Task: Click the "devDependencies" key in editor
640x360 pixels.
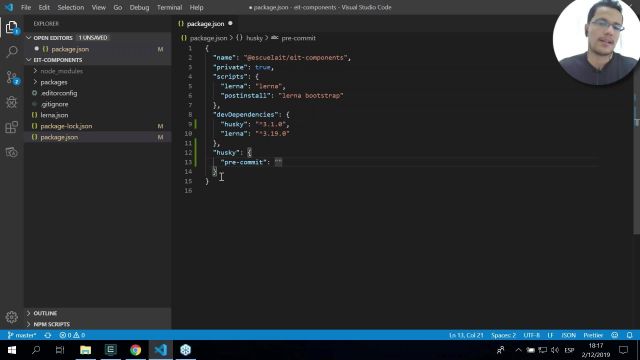Action: point(246,115)
